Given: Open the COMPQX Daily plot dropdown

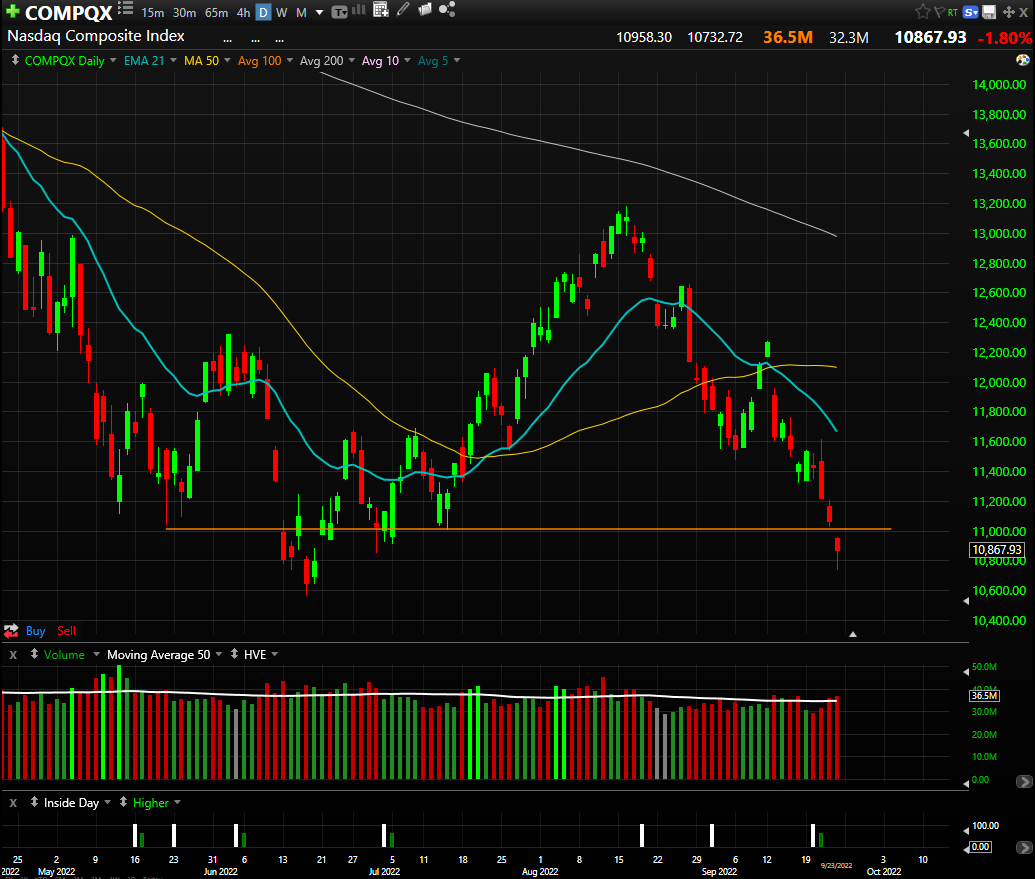Looking at the screenshot, I should (113, 60).
